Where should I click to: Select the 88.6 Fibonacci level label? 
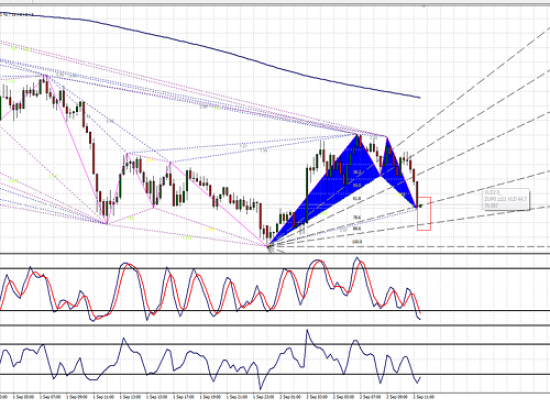pos(357,228)
